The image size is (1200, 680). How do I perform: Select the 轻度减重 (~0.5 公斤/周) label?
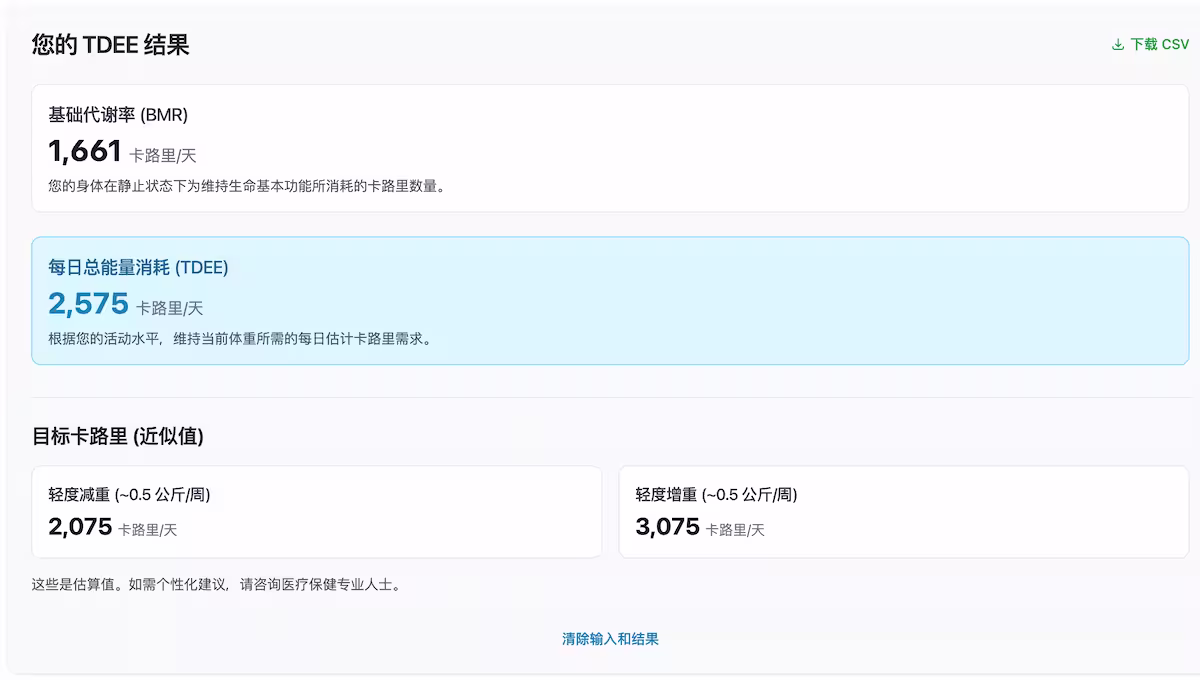coord(129,494)
